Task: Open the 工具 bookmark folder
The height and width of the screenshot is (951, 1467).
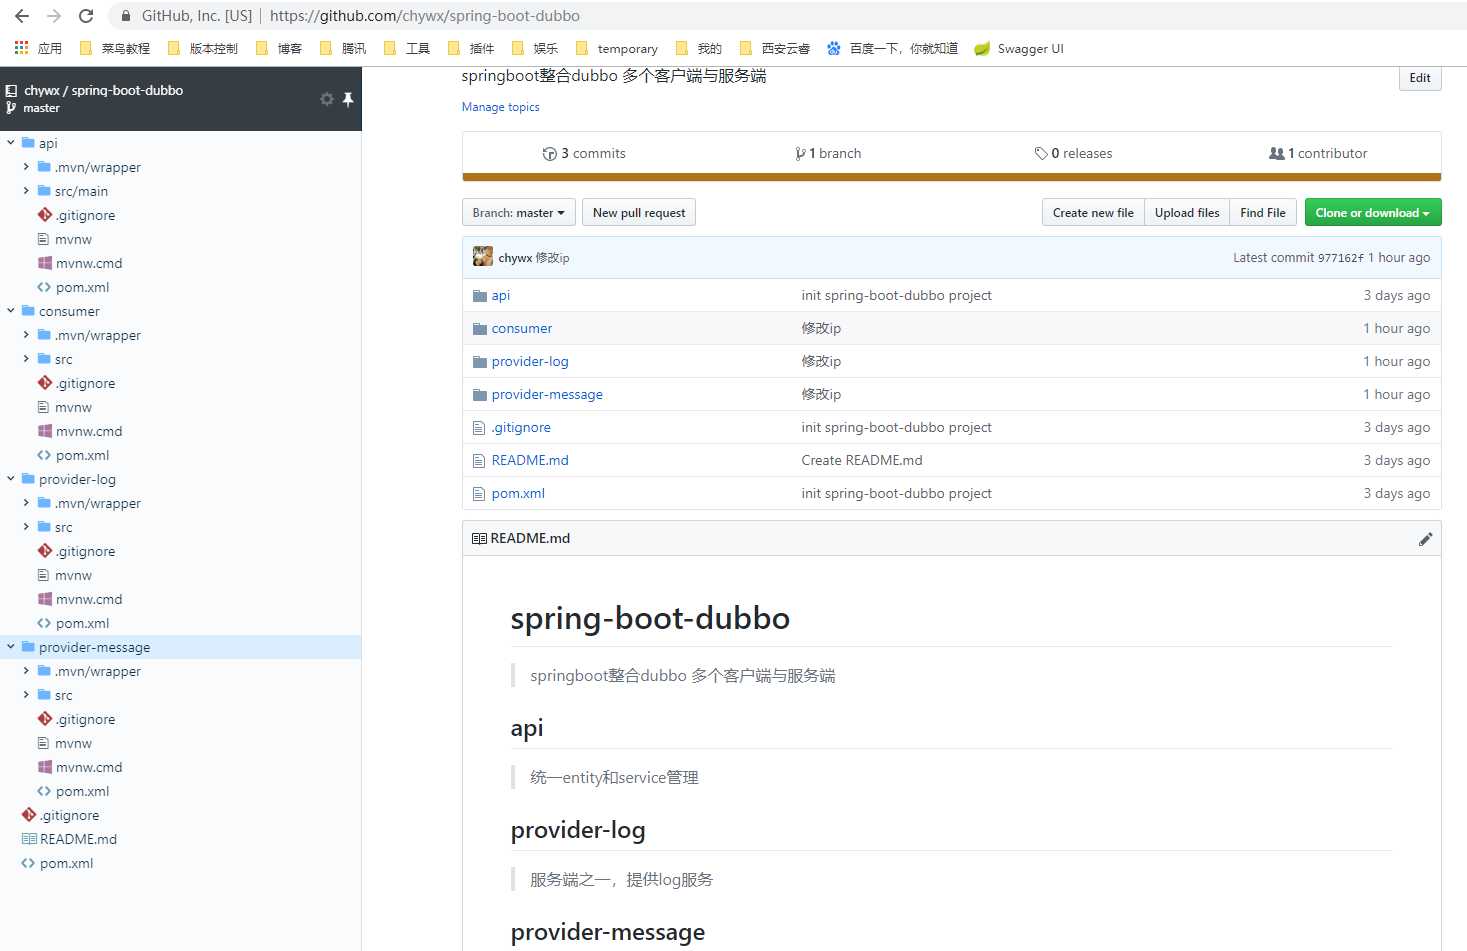Action: pos(407,48)
